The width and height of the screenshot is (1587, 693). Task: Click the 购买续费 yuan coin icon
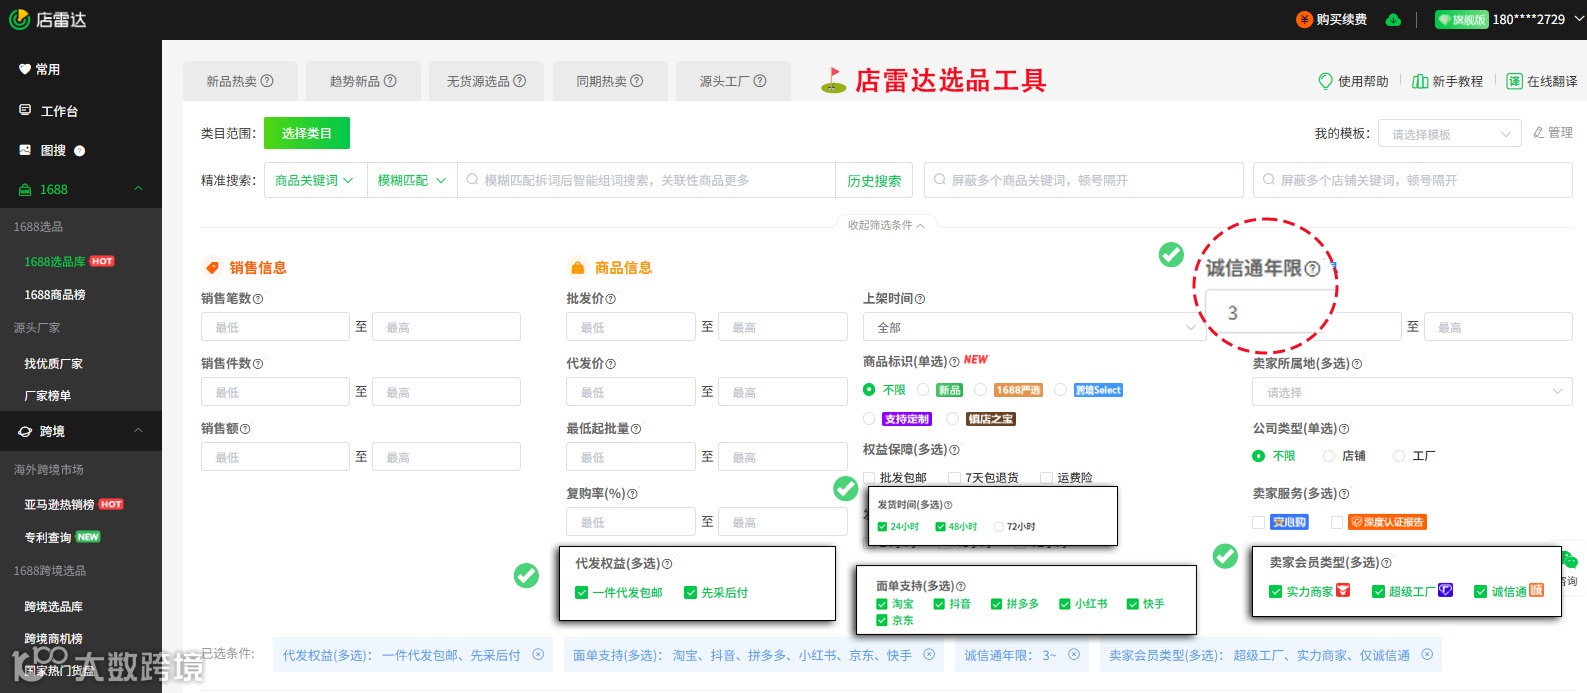pos(1304,20)
